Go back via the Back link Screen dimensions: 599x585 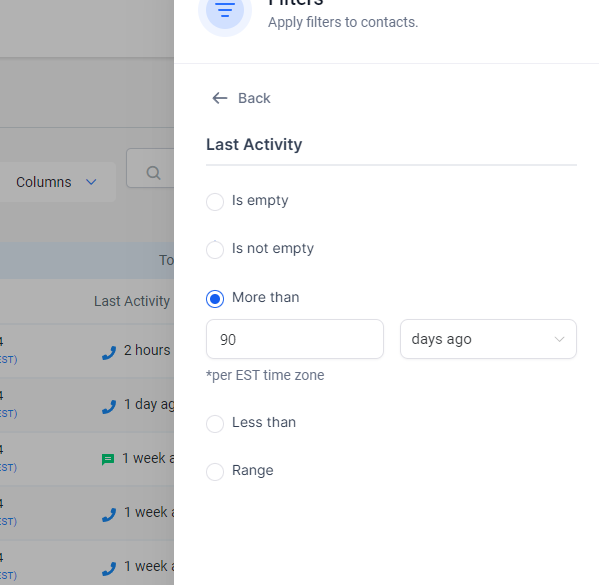pos(241,98)
